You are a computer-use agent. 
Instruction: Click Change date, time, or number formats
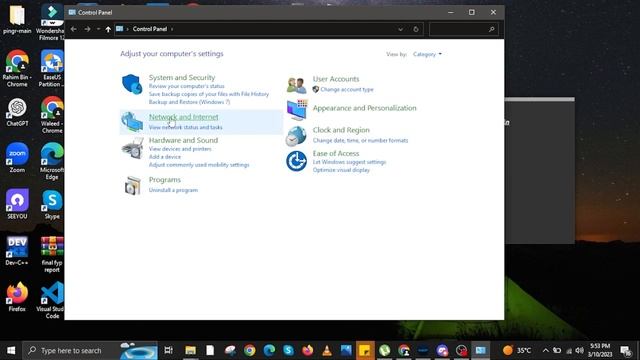click(360, 140)
